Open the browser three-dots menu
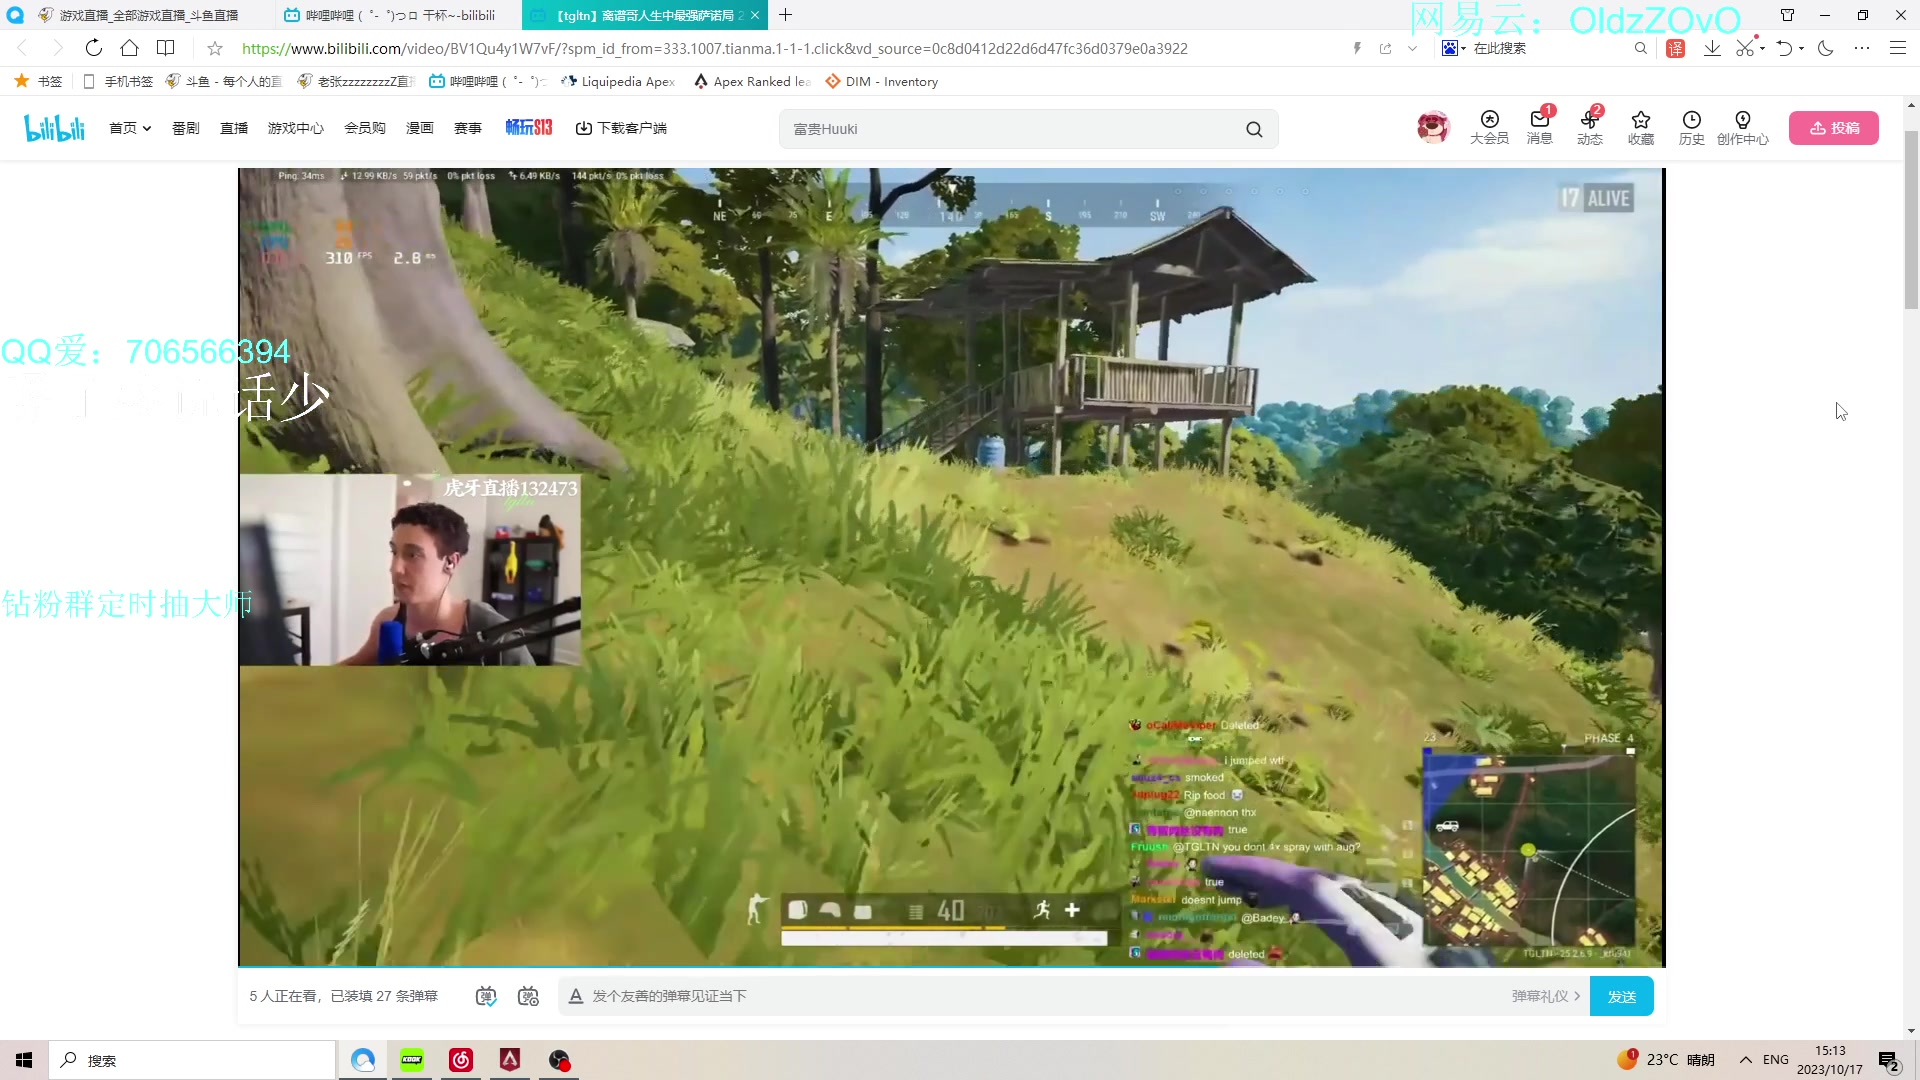This screenshot has height=1080, width=1920. coord(1862,48)
